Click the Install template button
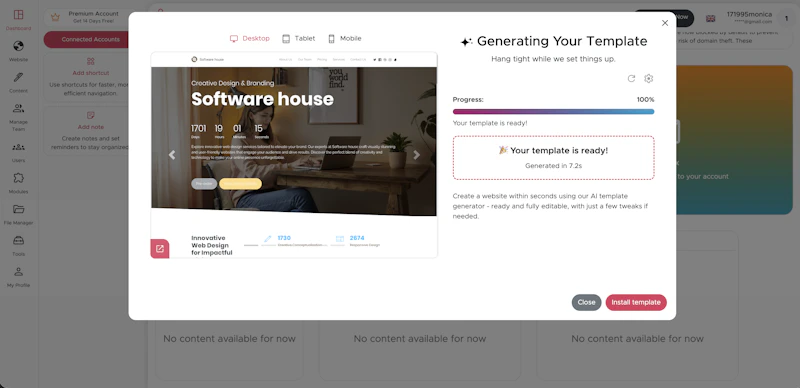Screen dimensions: 800x388 coord(636,302)
